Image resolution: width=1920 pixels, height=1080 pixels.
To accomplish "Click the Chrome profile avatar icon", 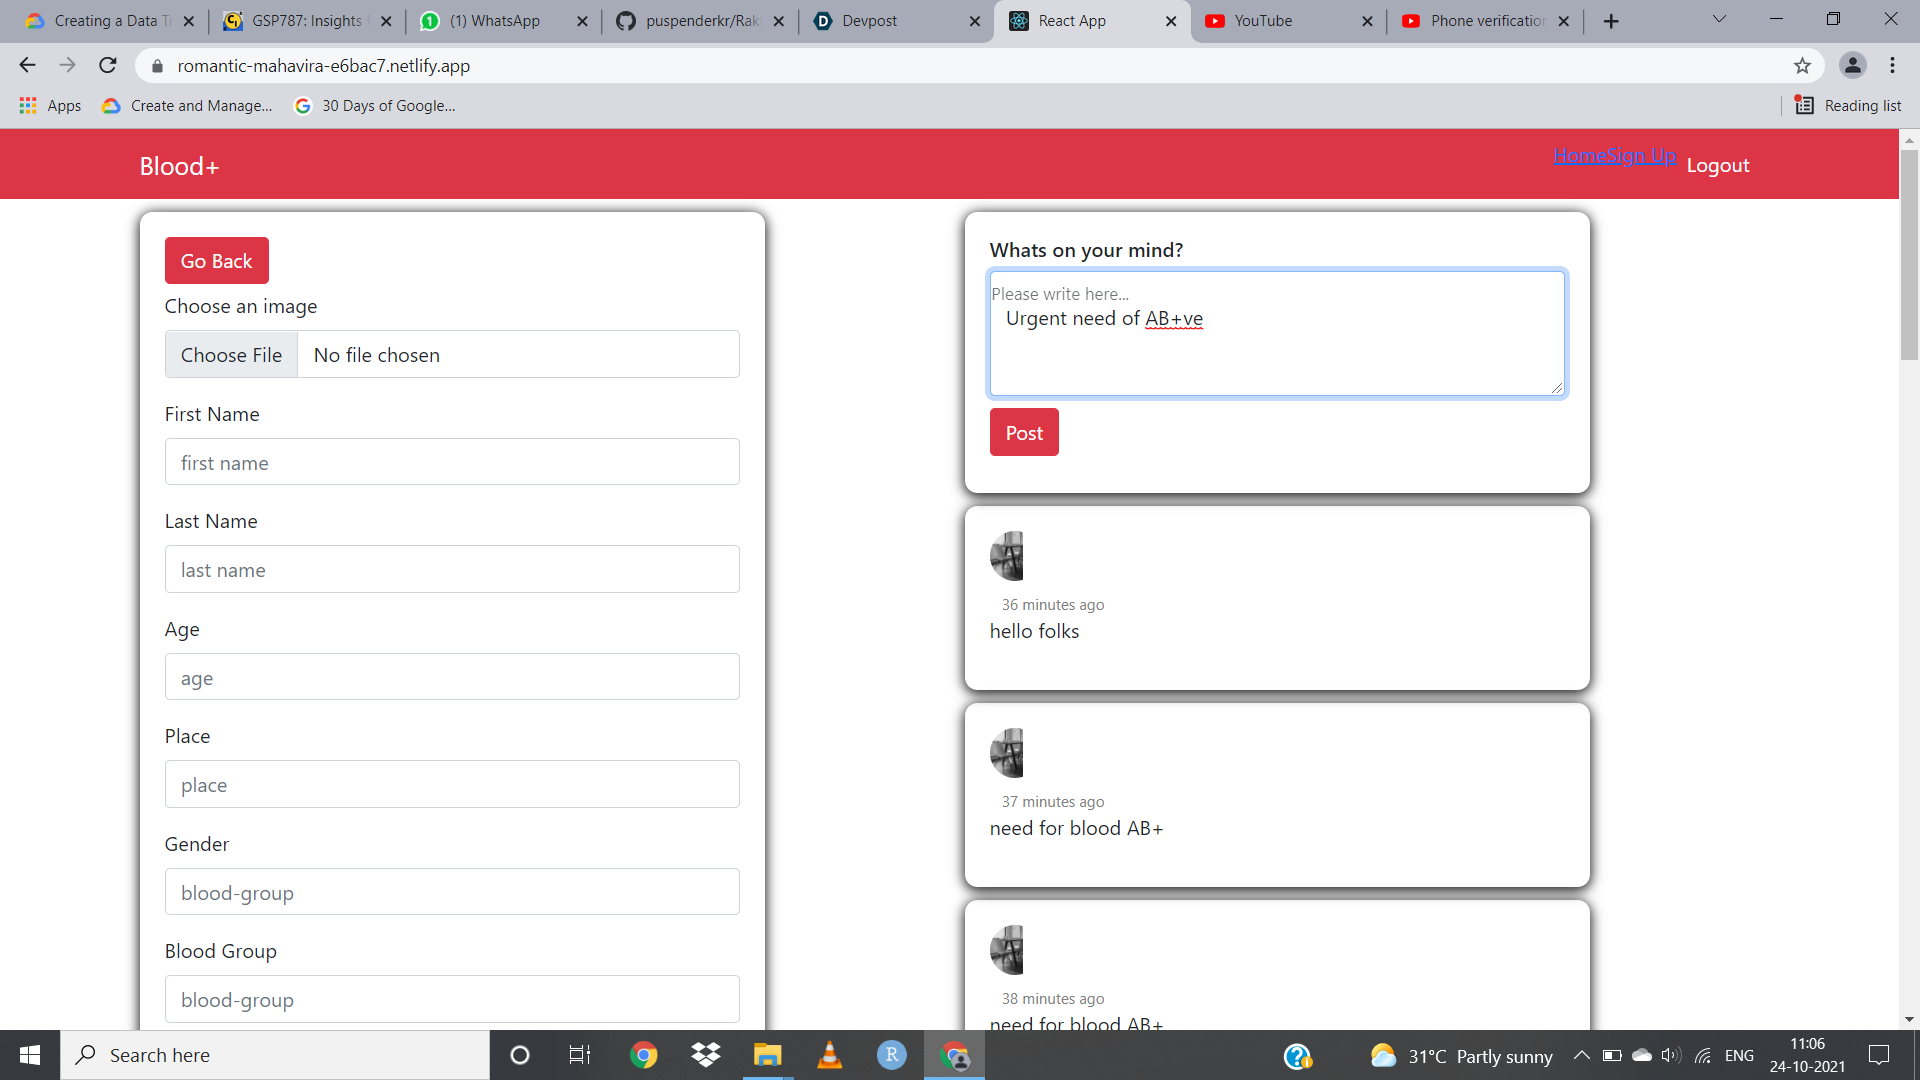I will point(1852,66).
